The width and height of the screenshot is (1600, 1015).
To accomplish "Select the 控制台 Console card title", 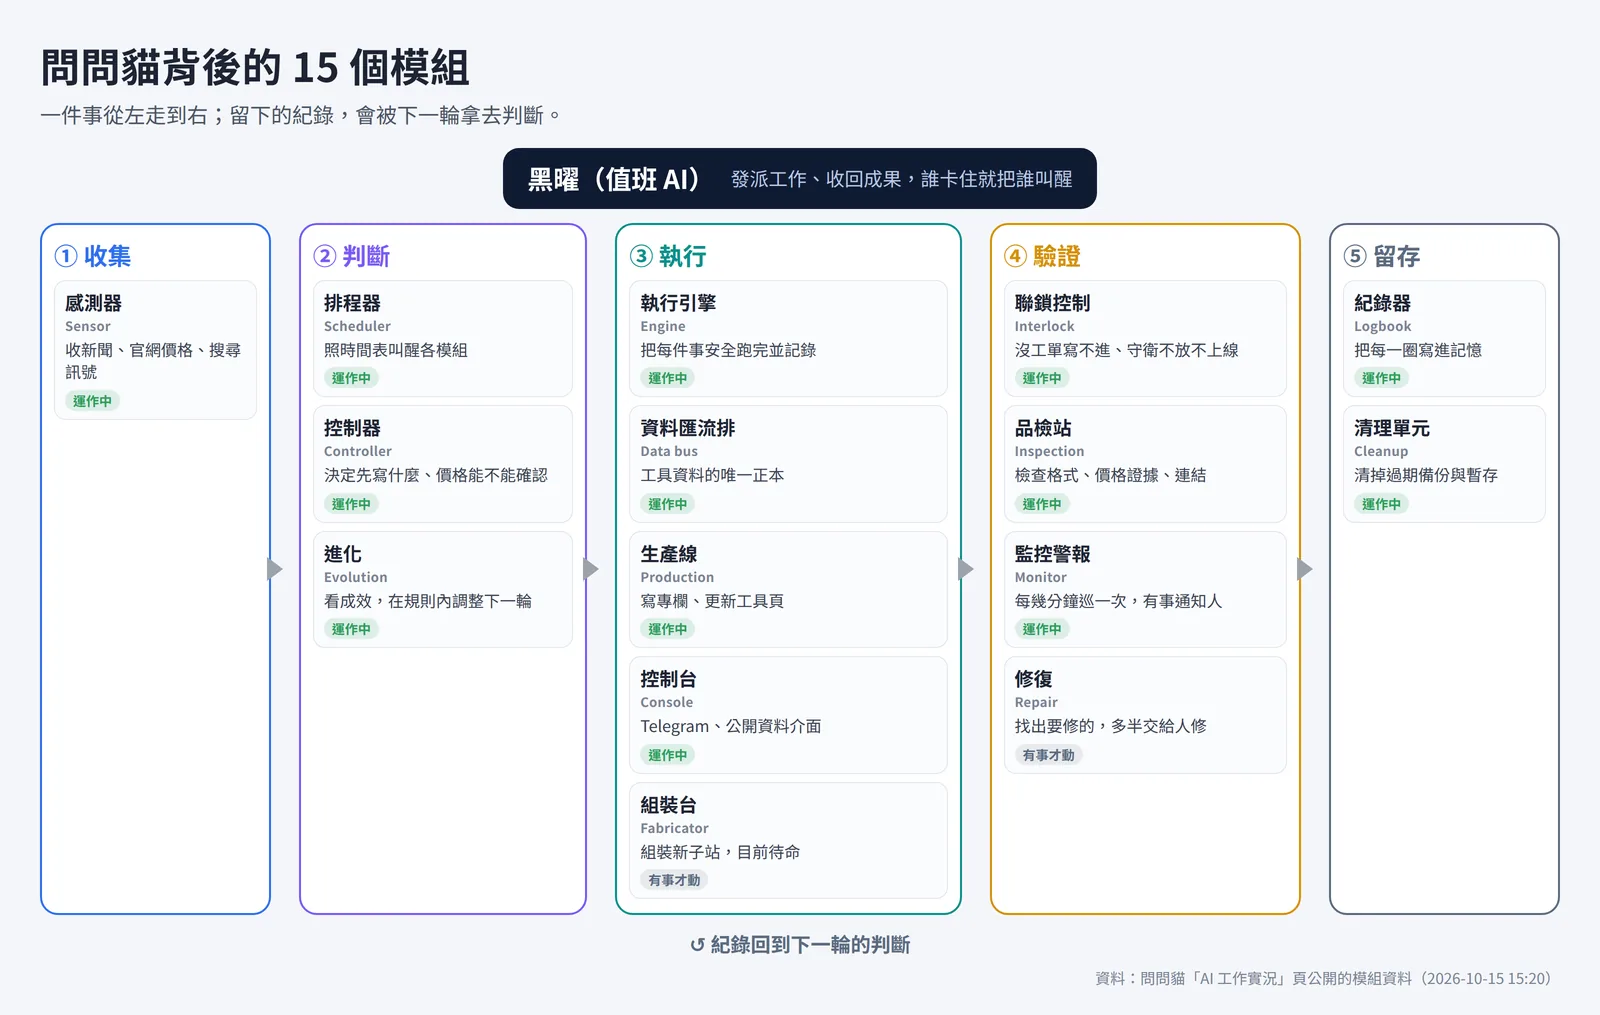I will click(669, 679).
